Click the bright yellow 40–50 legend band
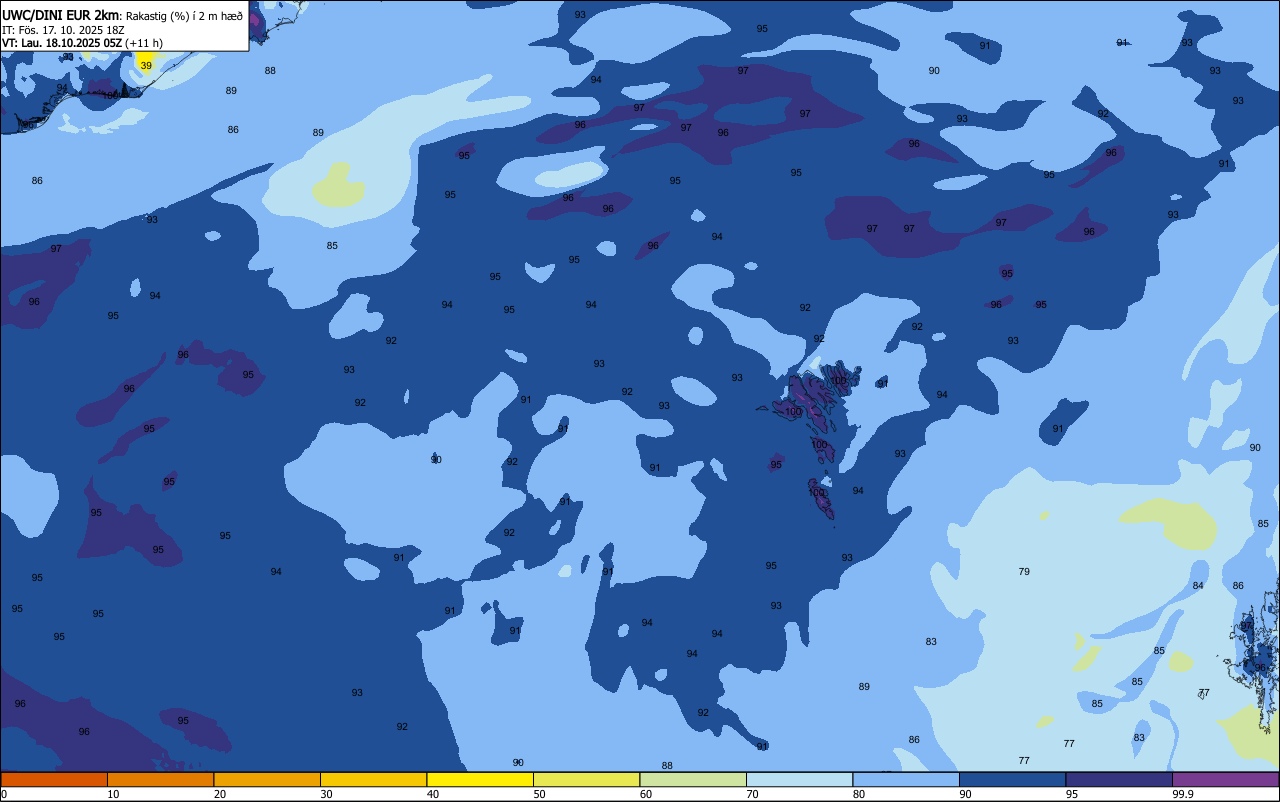1280x802 pixels. (480, 779)
